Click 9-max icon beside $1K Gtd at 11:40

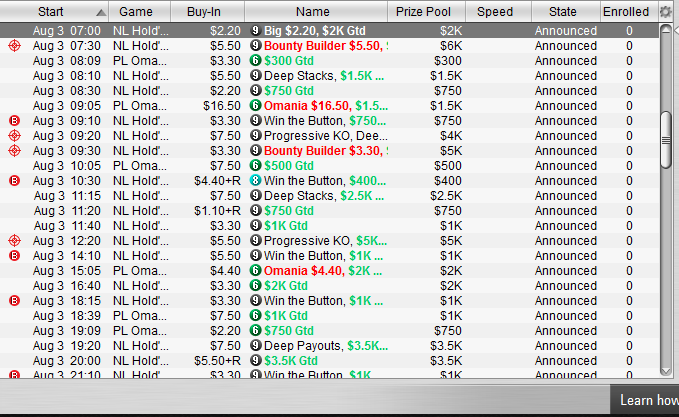pos(255,225)
